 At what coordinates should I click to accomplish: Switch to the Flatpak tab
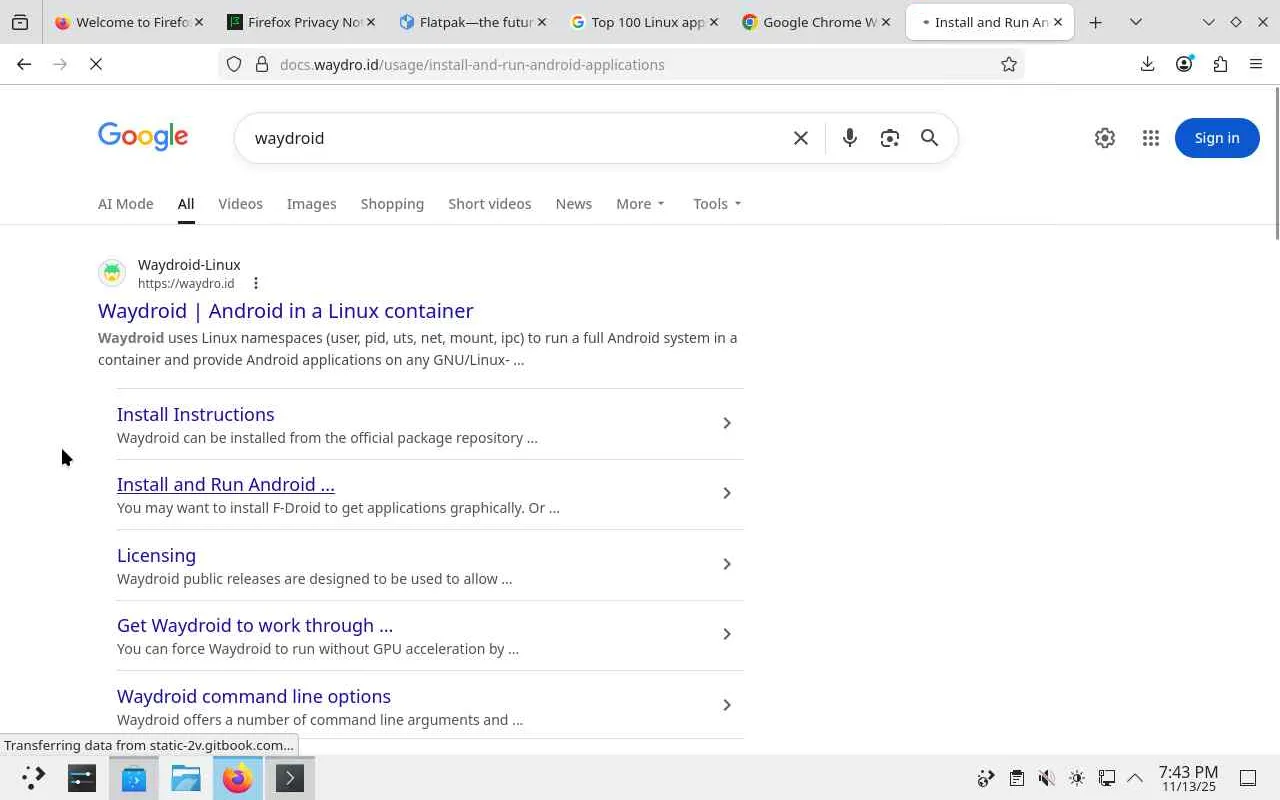pyautogui.click(x=474, y=22)
